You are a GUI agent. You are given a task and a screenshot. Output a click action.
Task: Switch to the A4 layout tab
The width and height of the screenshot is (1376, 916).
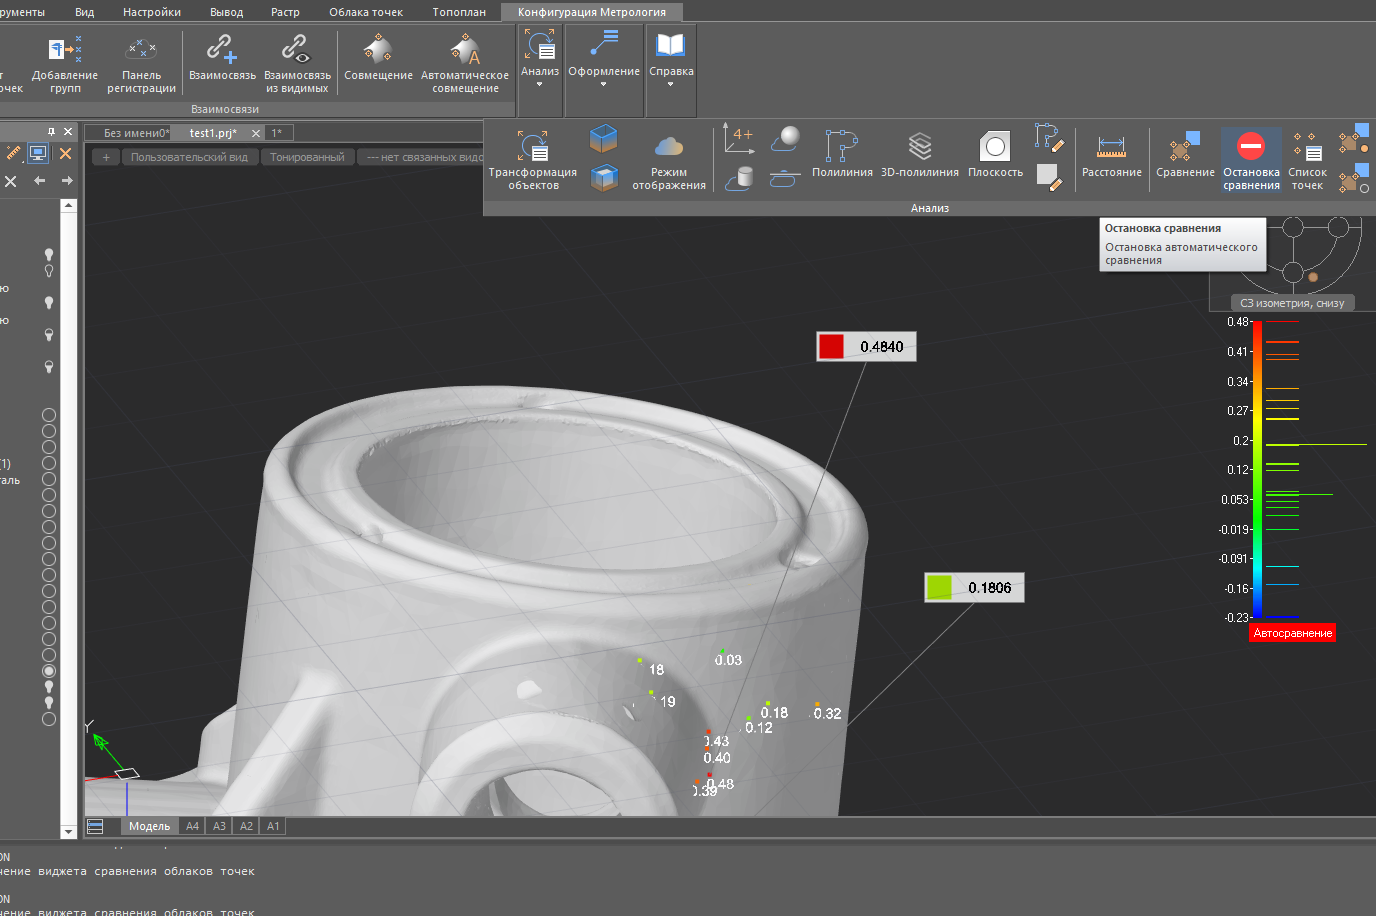tap(192, 826)
